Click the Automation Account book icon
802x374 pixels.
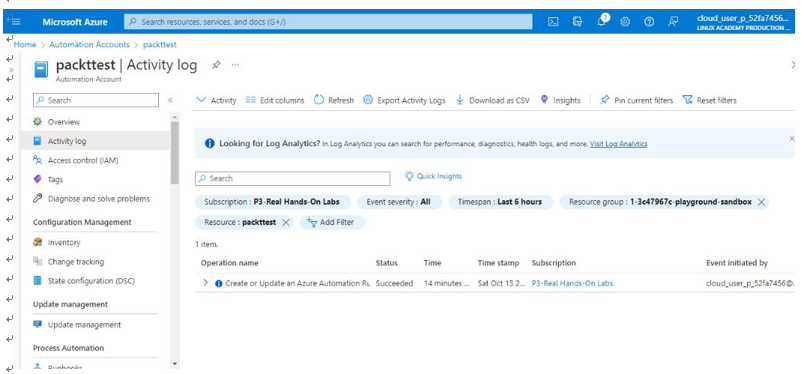pos(41,69)
